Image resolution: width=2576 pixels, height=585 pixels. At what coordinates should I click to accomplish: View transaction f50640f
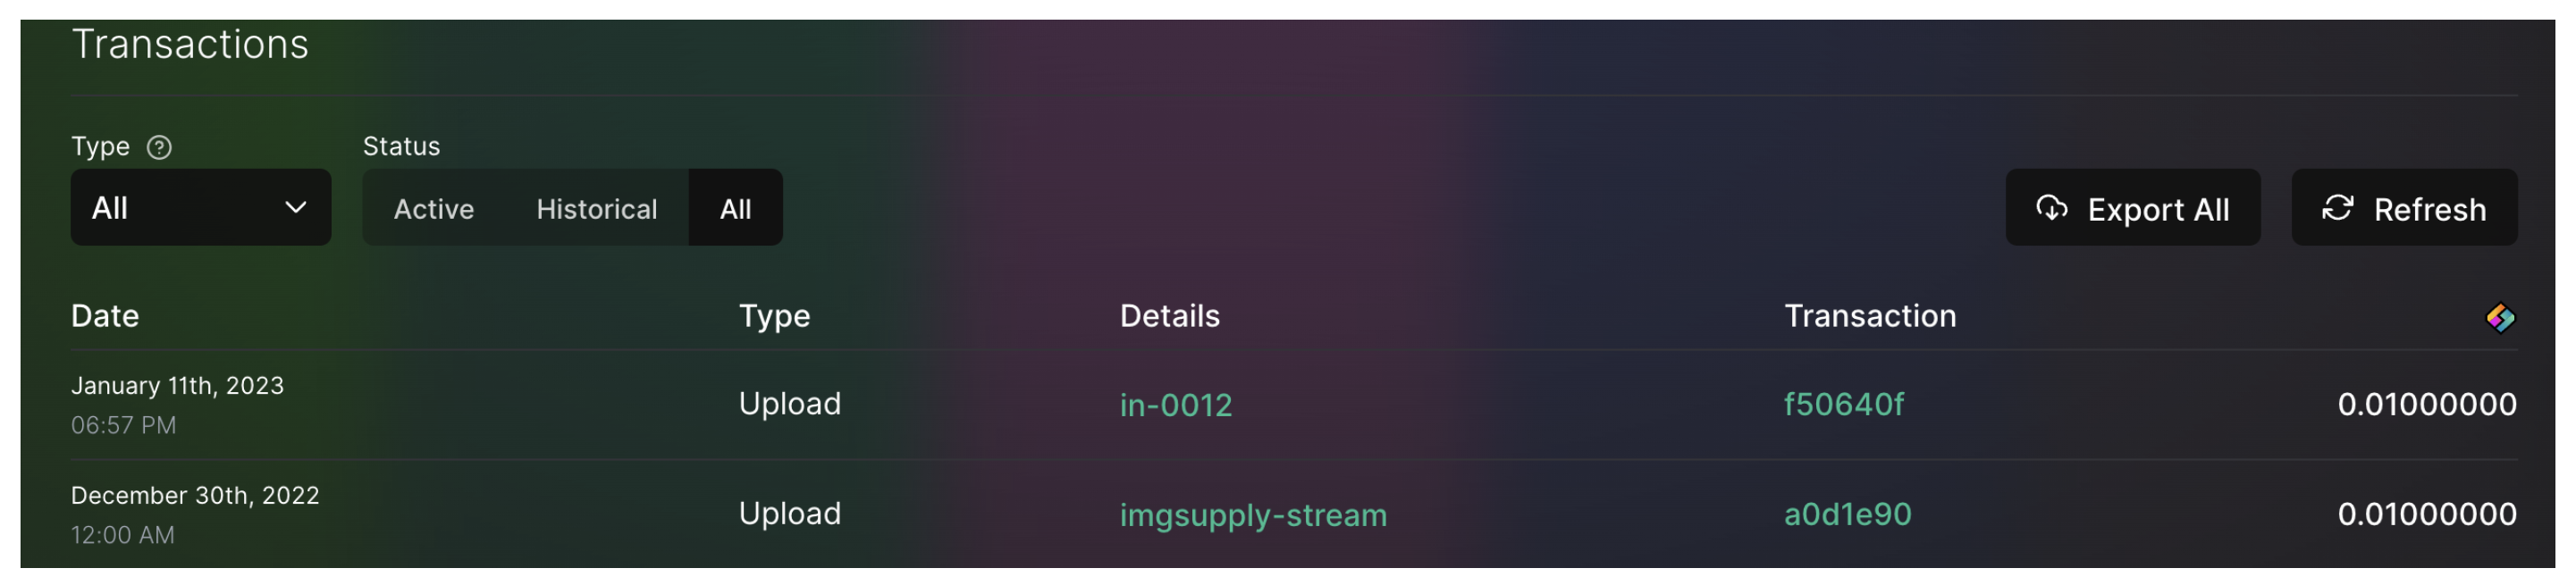[1843, 404]
